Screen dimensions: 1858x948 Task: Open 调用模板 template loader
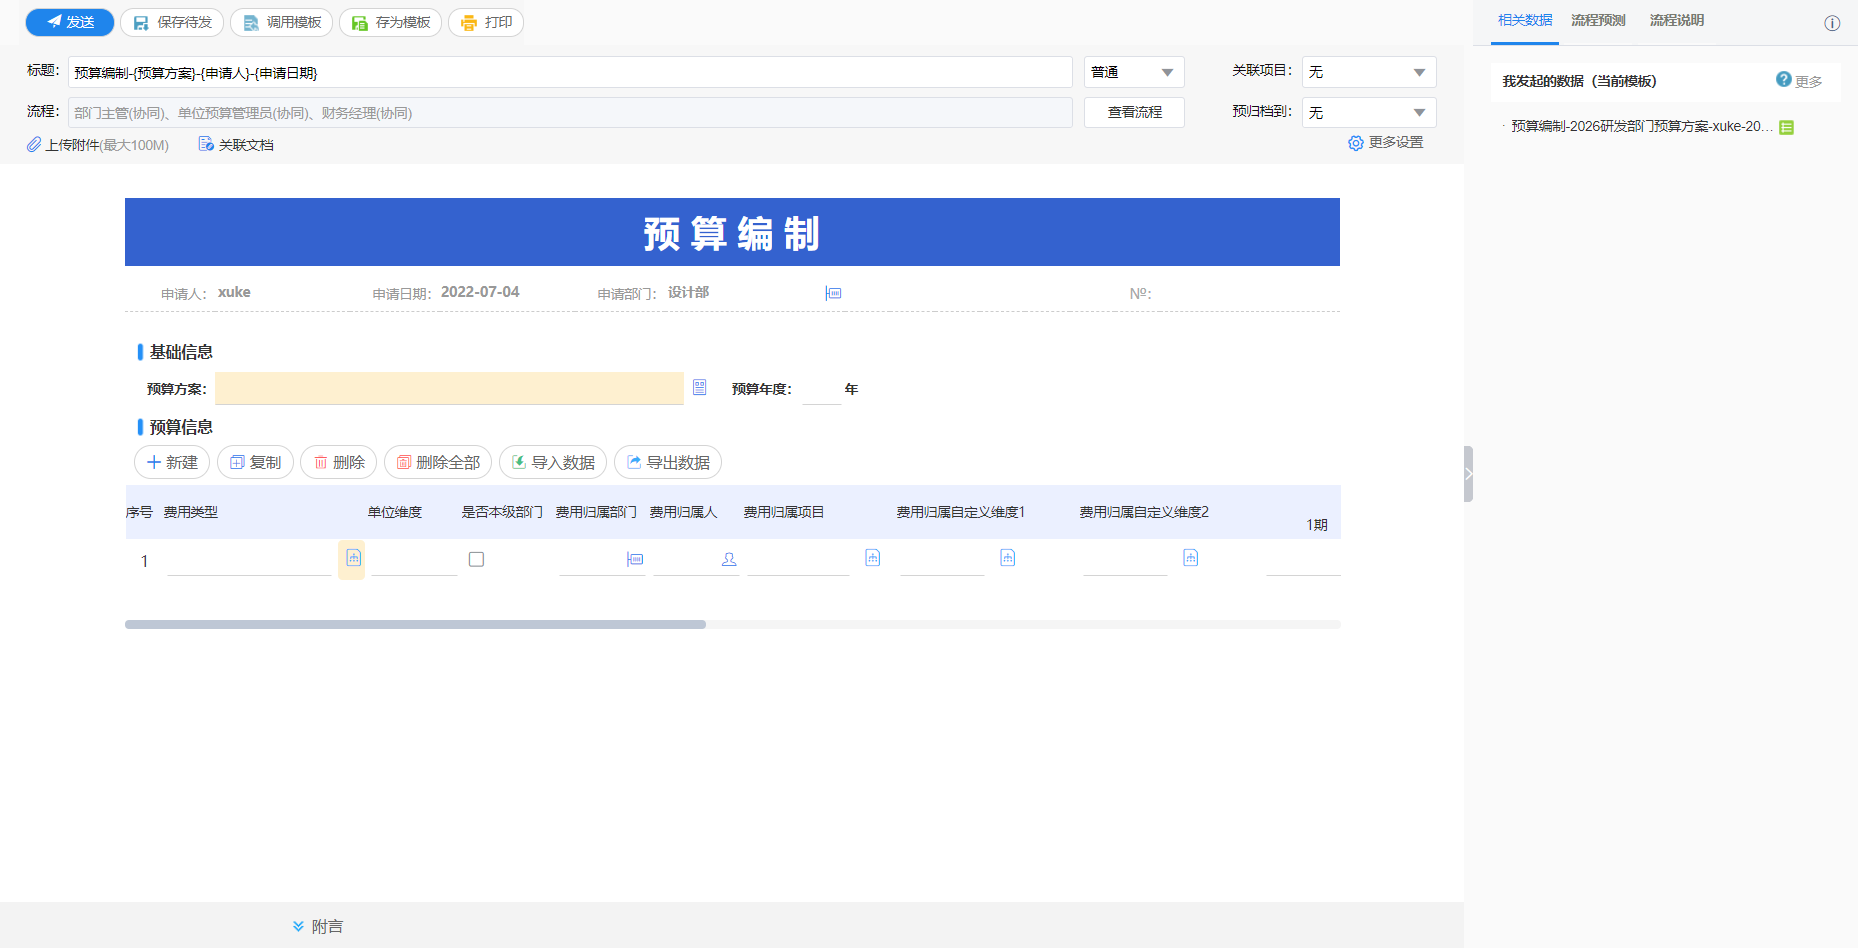click(282, 22)
